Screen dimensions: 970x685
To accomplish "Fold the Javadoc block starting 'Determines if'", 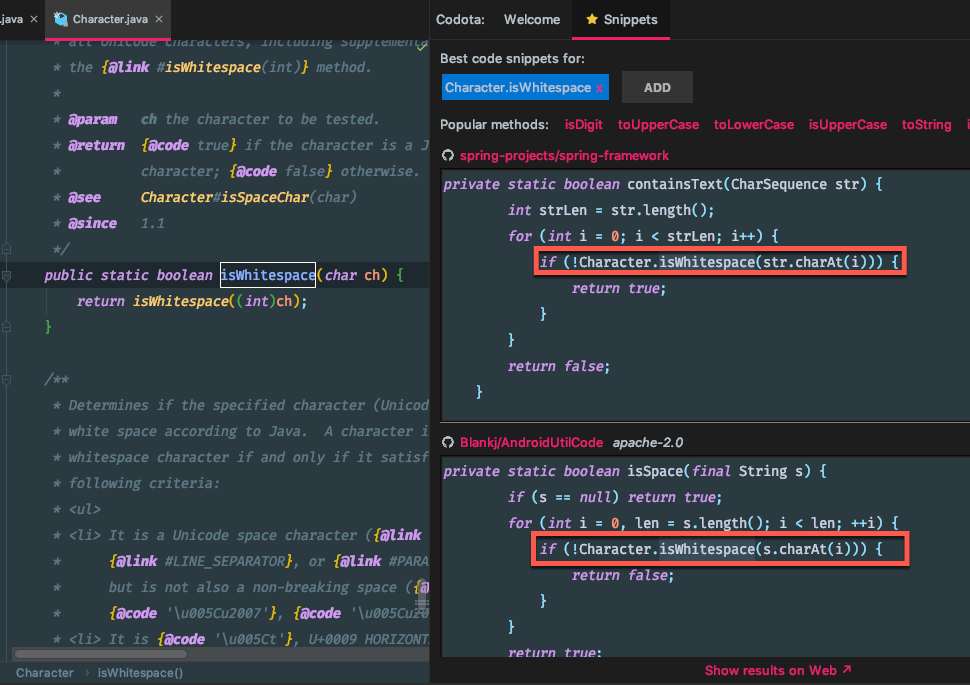I will click(6, 379).
